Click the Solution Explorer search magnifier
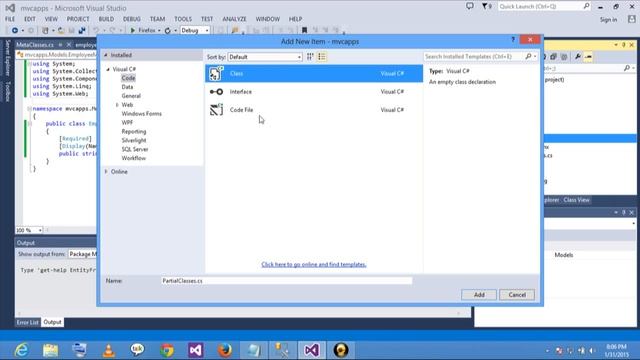 pos(627,68)
